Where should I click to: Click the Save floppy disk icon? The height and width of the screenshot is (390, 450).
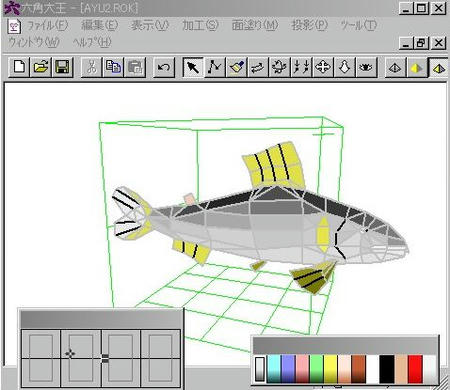click(x=62, y=67)
